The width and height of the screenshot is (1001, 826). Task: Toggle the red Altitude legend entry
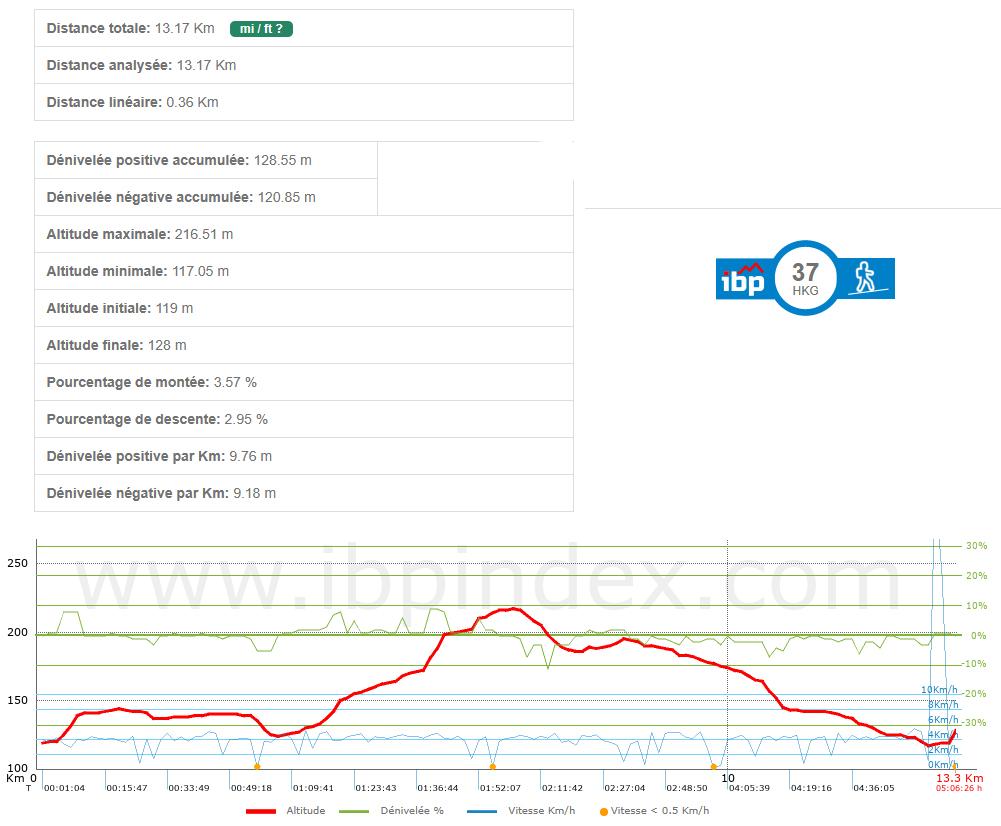click(285, 810)
